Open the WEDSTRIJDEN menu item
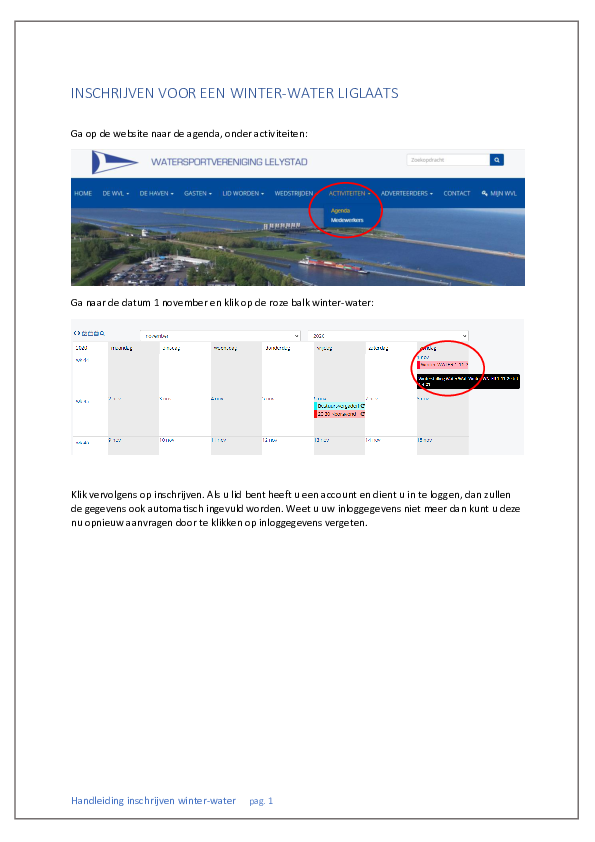The width and height of the screenshot is (595, 842). tap(294, 193)
